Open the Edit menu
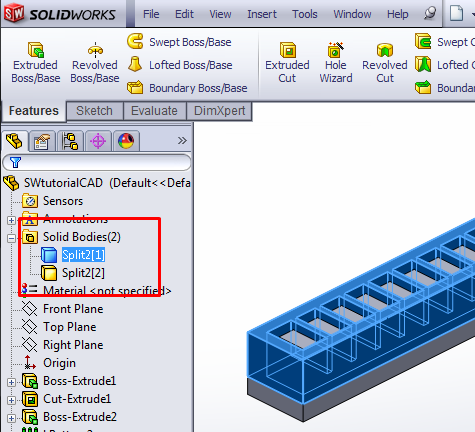The width and height of the screenshot is (475, 432). point(184,14)
